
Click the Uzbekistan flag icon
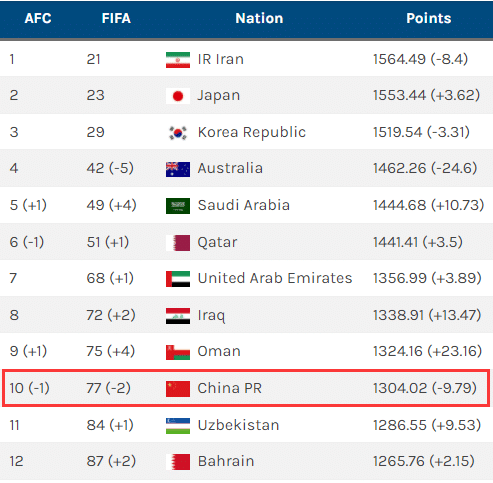click(178, 426)
